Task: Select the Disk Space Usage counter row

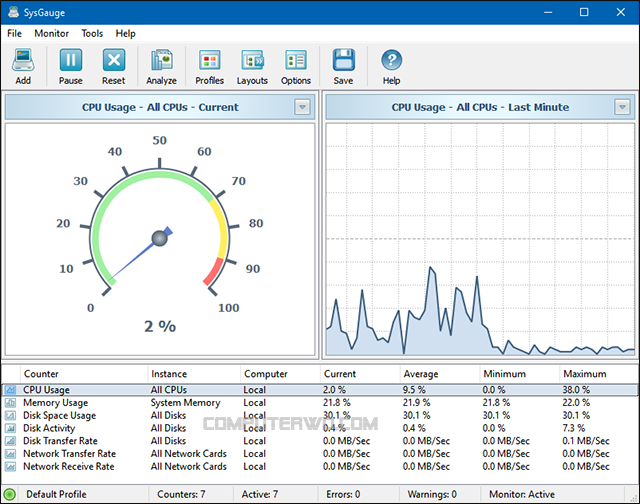Action: (x=320, y=415)
